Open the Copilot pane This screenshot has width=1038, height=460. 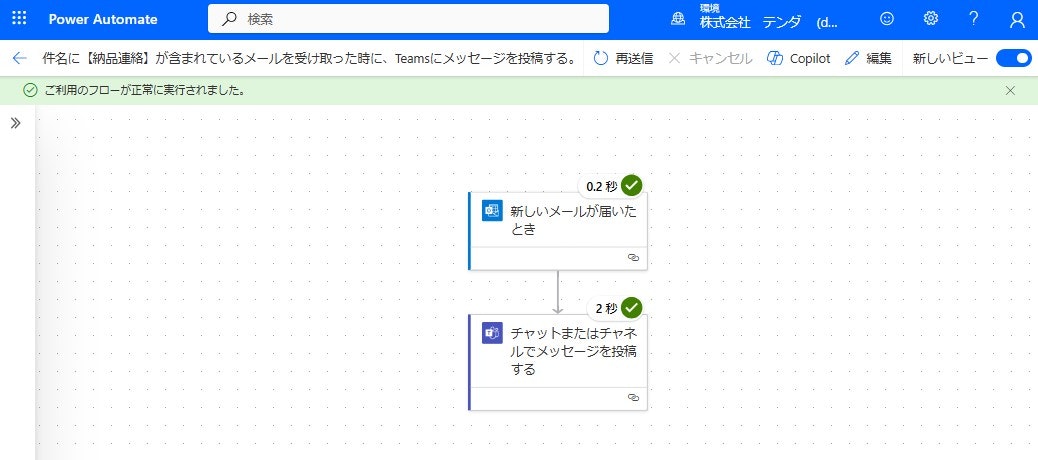(x=798, y=58)
